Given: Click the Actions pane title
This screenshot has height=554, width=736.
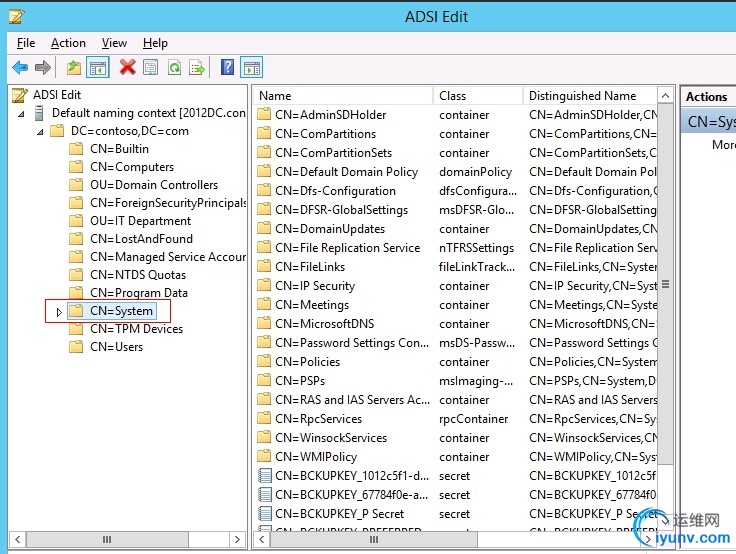Looking at the screenshot, I should [706, 97].
